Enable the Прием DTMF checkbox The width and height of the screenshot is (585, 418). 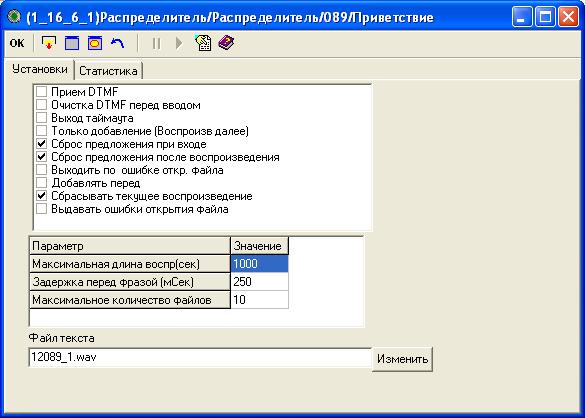pos(41,92)
